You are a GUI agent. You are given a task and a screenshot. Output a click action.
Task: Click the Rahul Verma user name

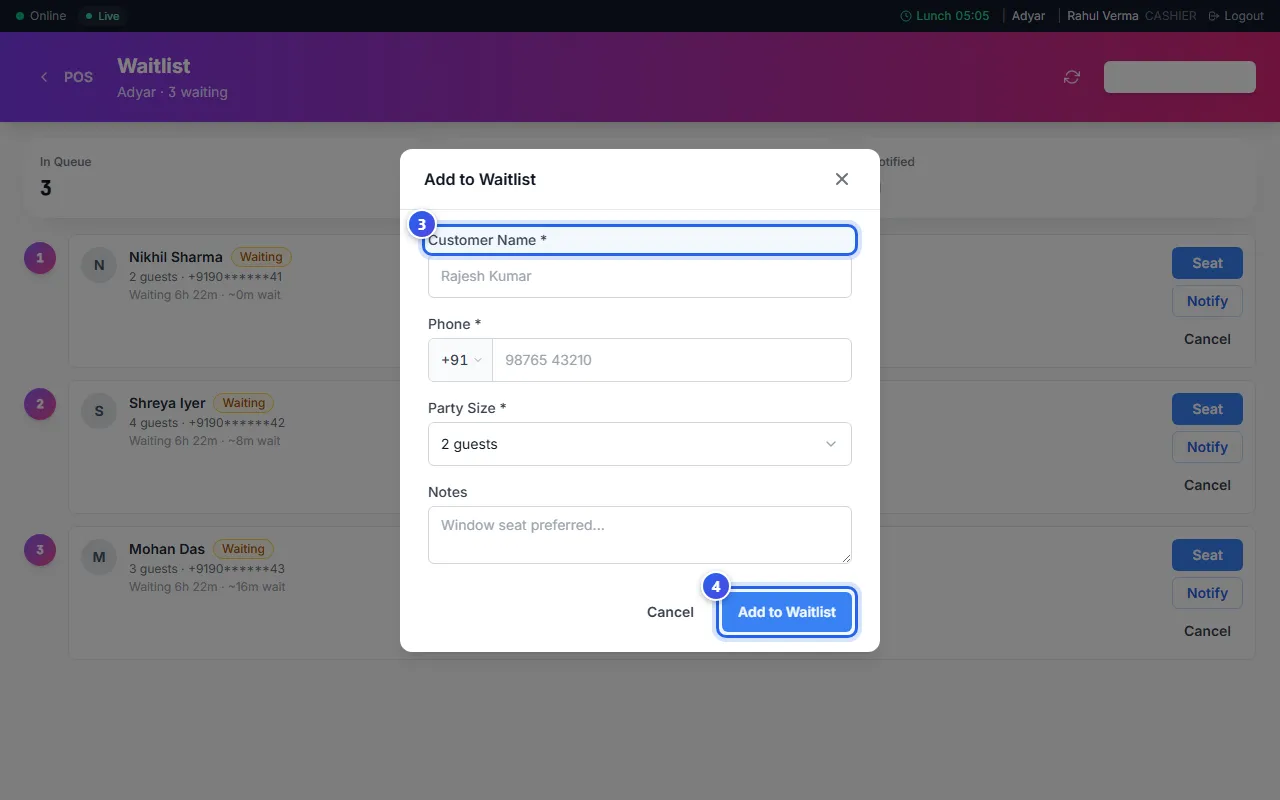click(1103, 16)
